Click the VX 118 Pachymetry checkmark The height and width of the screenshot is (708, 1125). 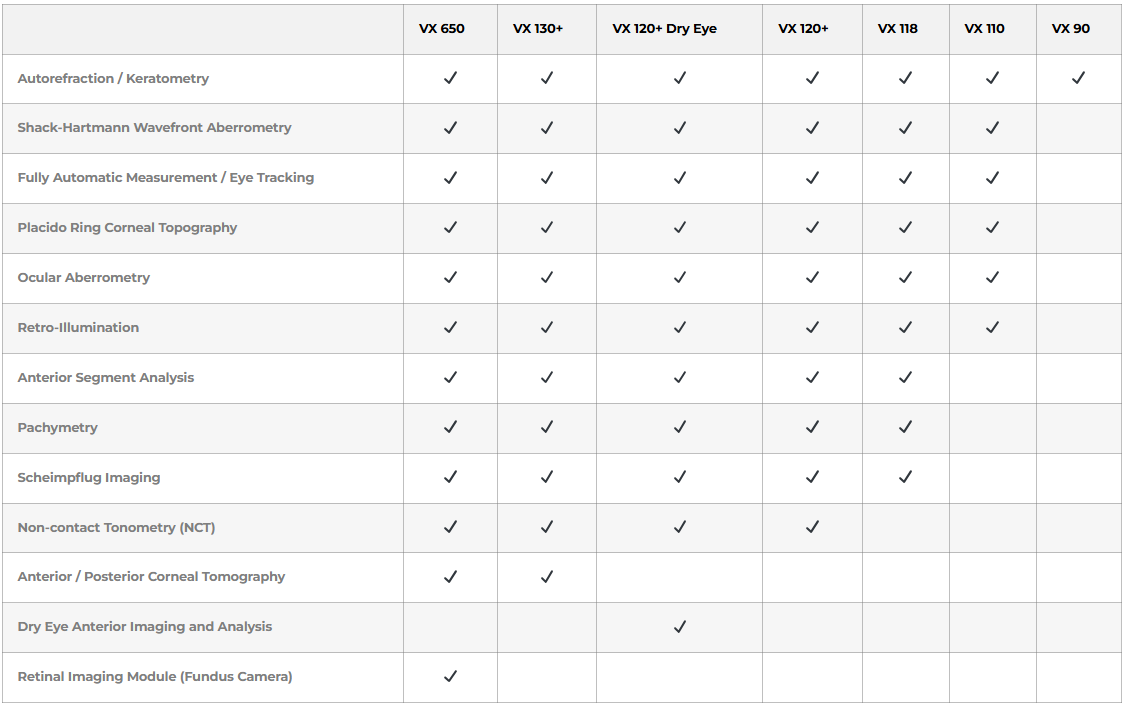click(x=905, y=427)
